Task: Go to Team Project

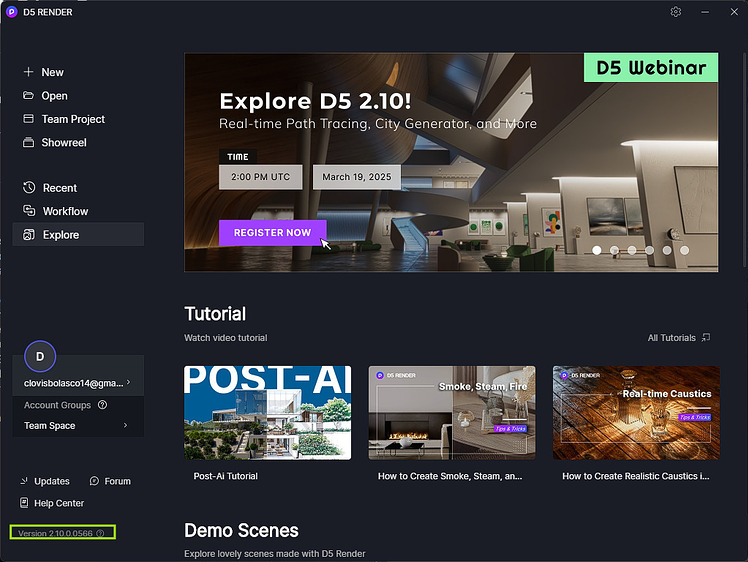Action: click(73, 119)
